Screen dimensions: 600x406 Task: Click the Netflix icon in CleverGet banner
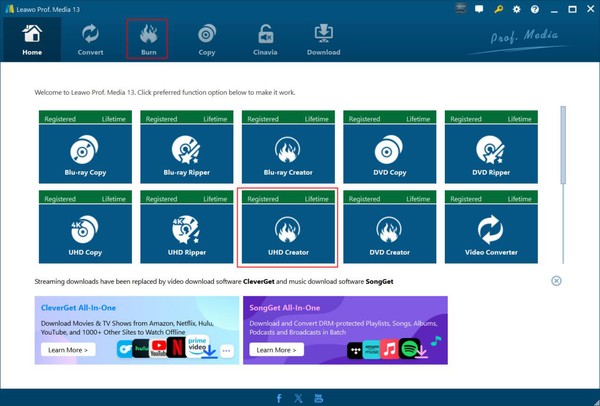pos(177,348)
